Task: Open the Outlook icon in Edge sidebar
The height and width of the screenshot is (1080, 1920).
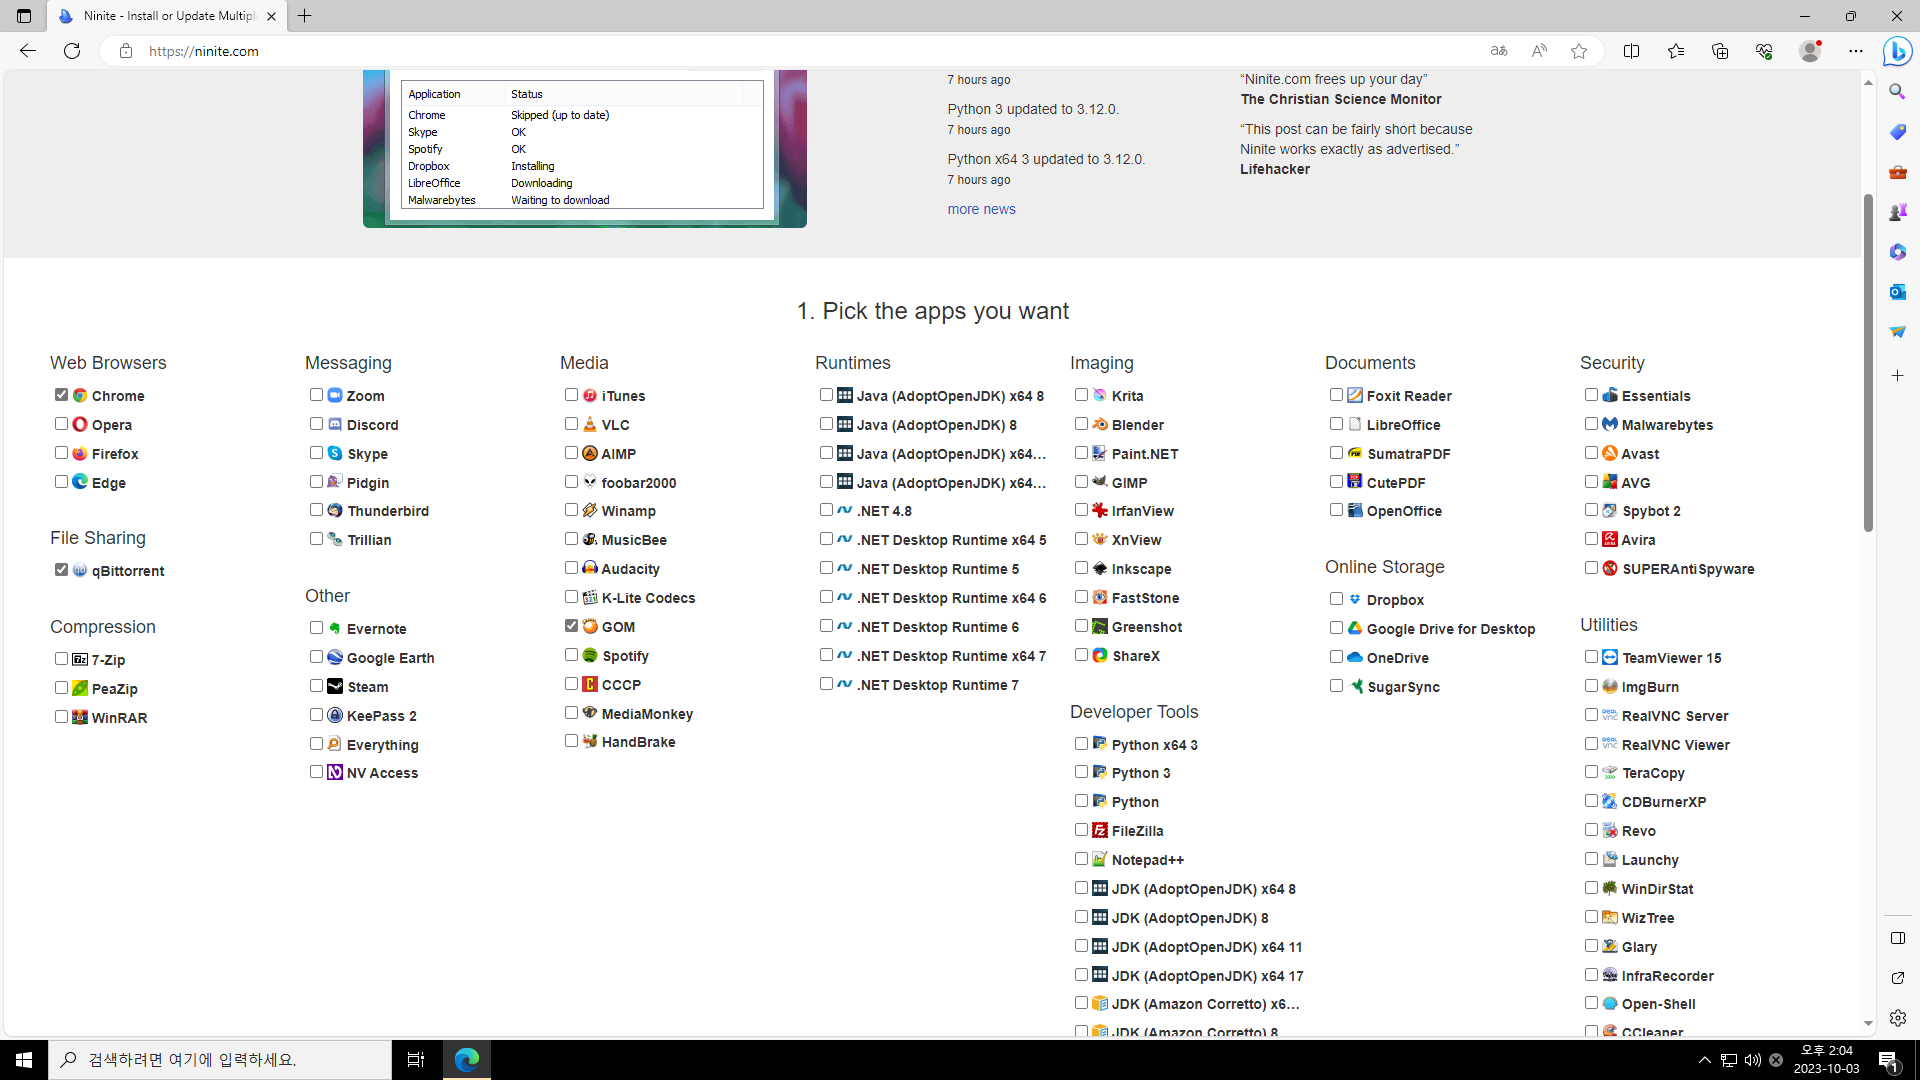Action: point(1897,292)
